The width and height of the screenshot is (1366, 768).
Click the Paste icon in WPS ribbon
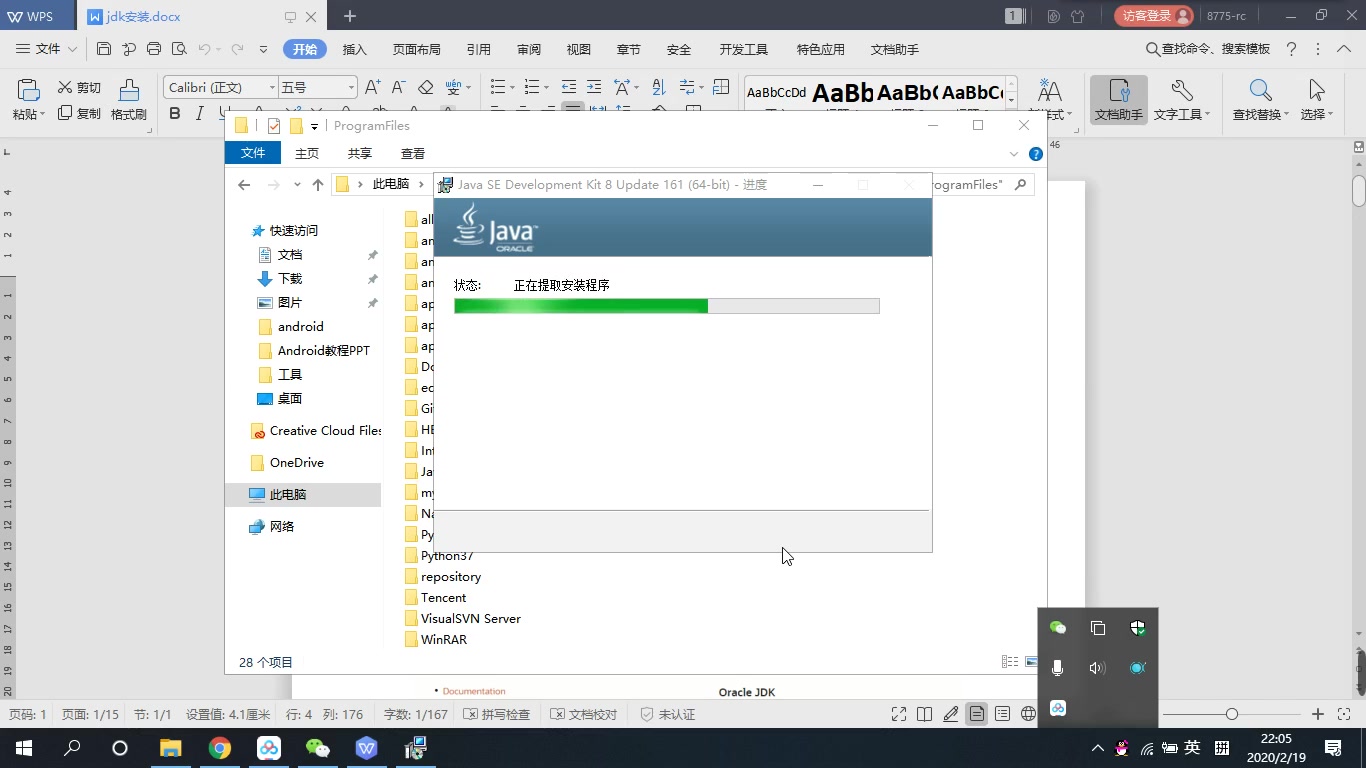[x=28, y=100]
